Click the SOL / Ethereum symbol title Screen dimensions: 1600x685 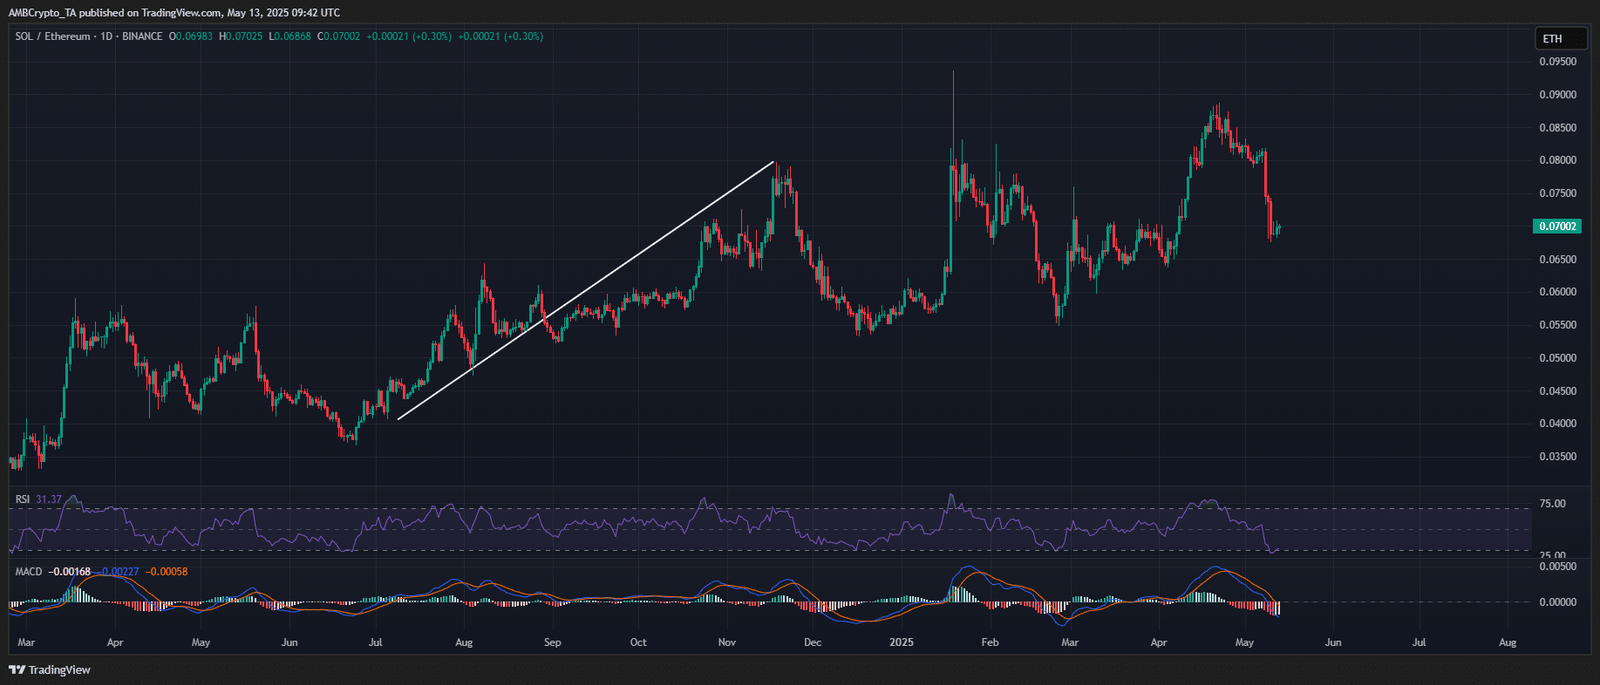(53, 36)
